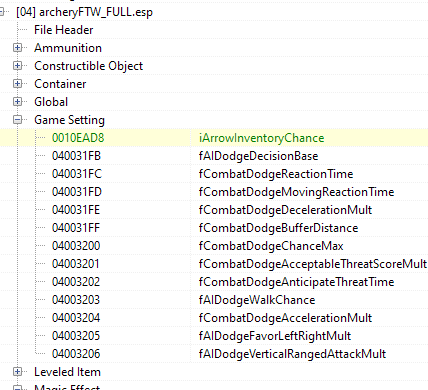Select the Game Setting group label
This screenshot has width=428, height=390.
tap(69, 120)
